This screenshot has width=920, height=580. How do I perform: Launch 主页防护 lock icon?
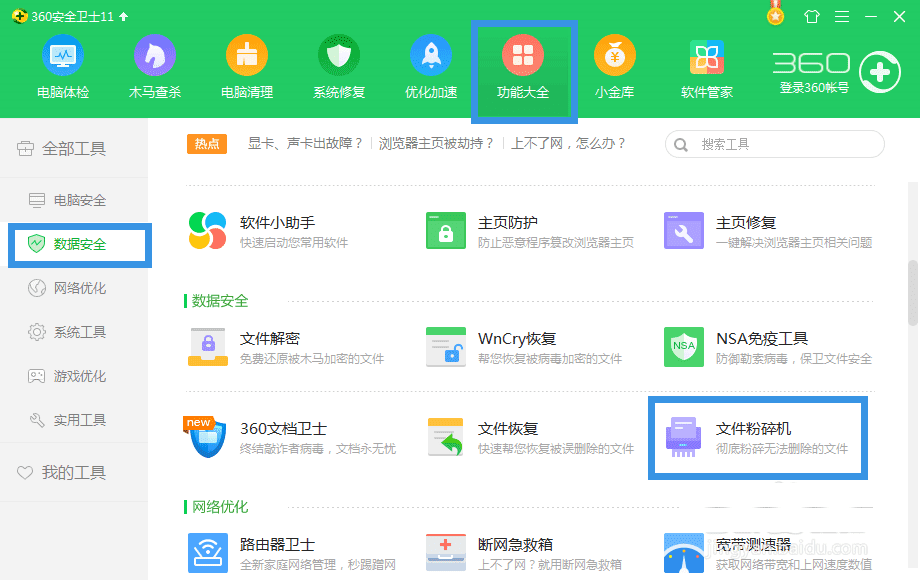click(446, 230)
